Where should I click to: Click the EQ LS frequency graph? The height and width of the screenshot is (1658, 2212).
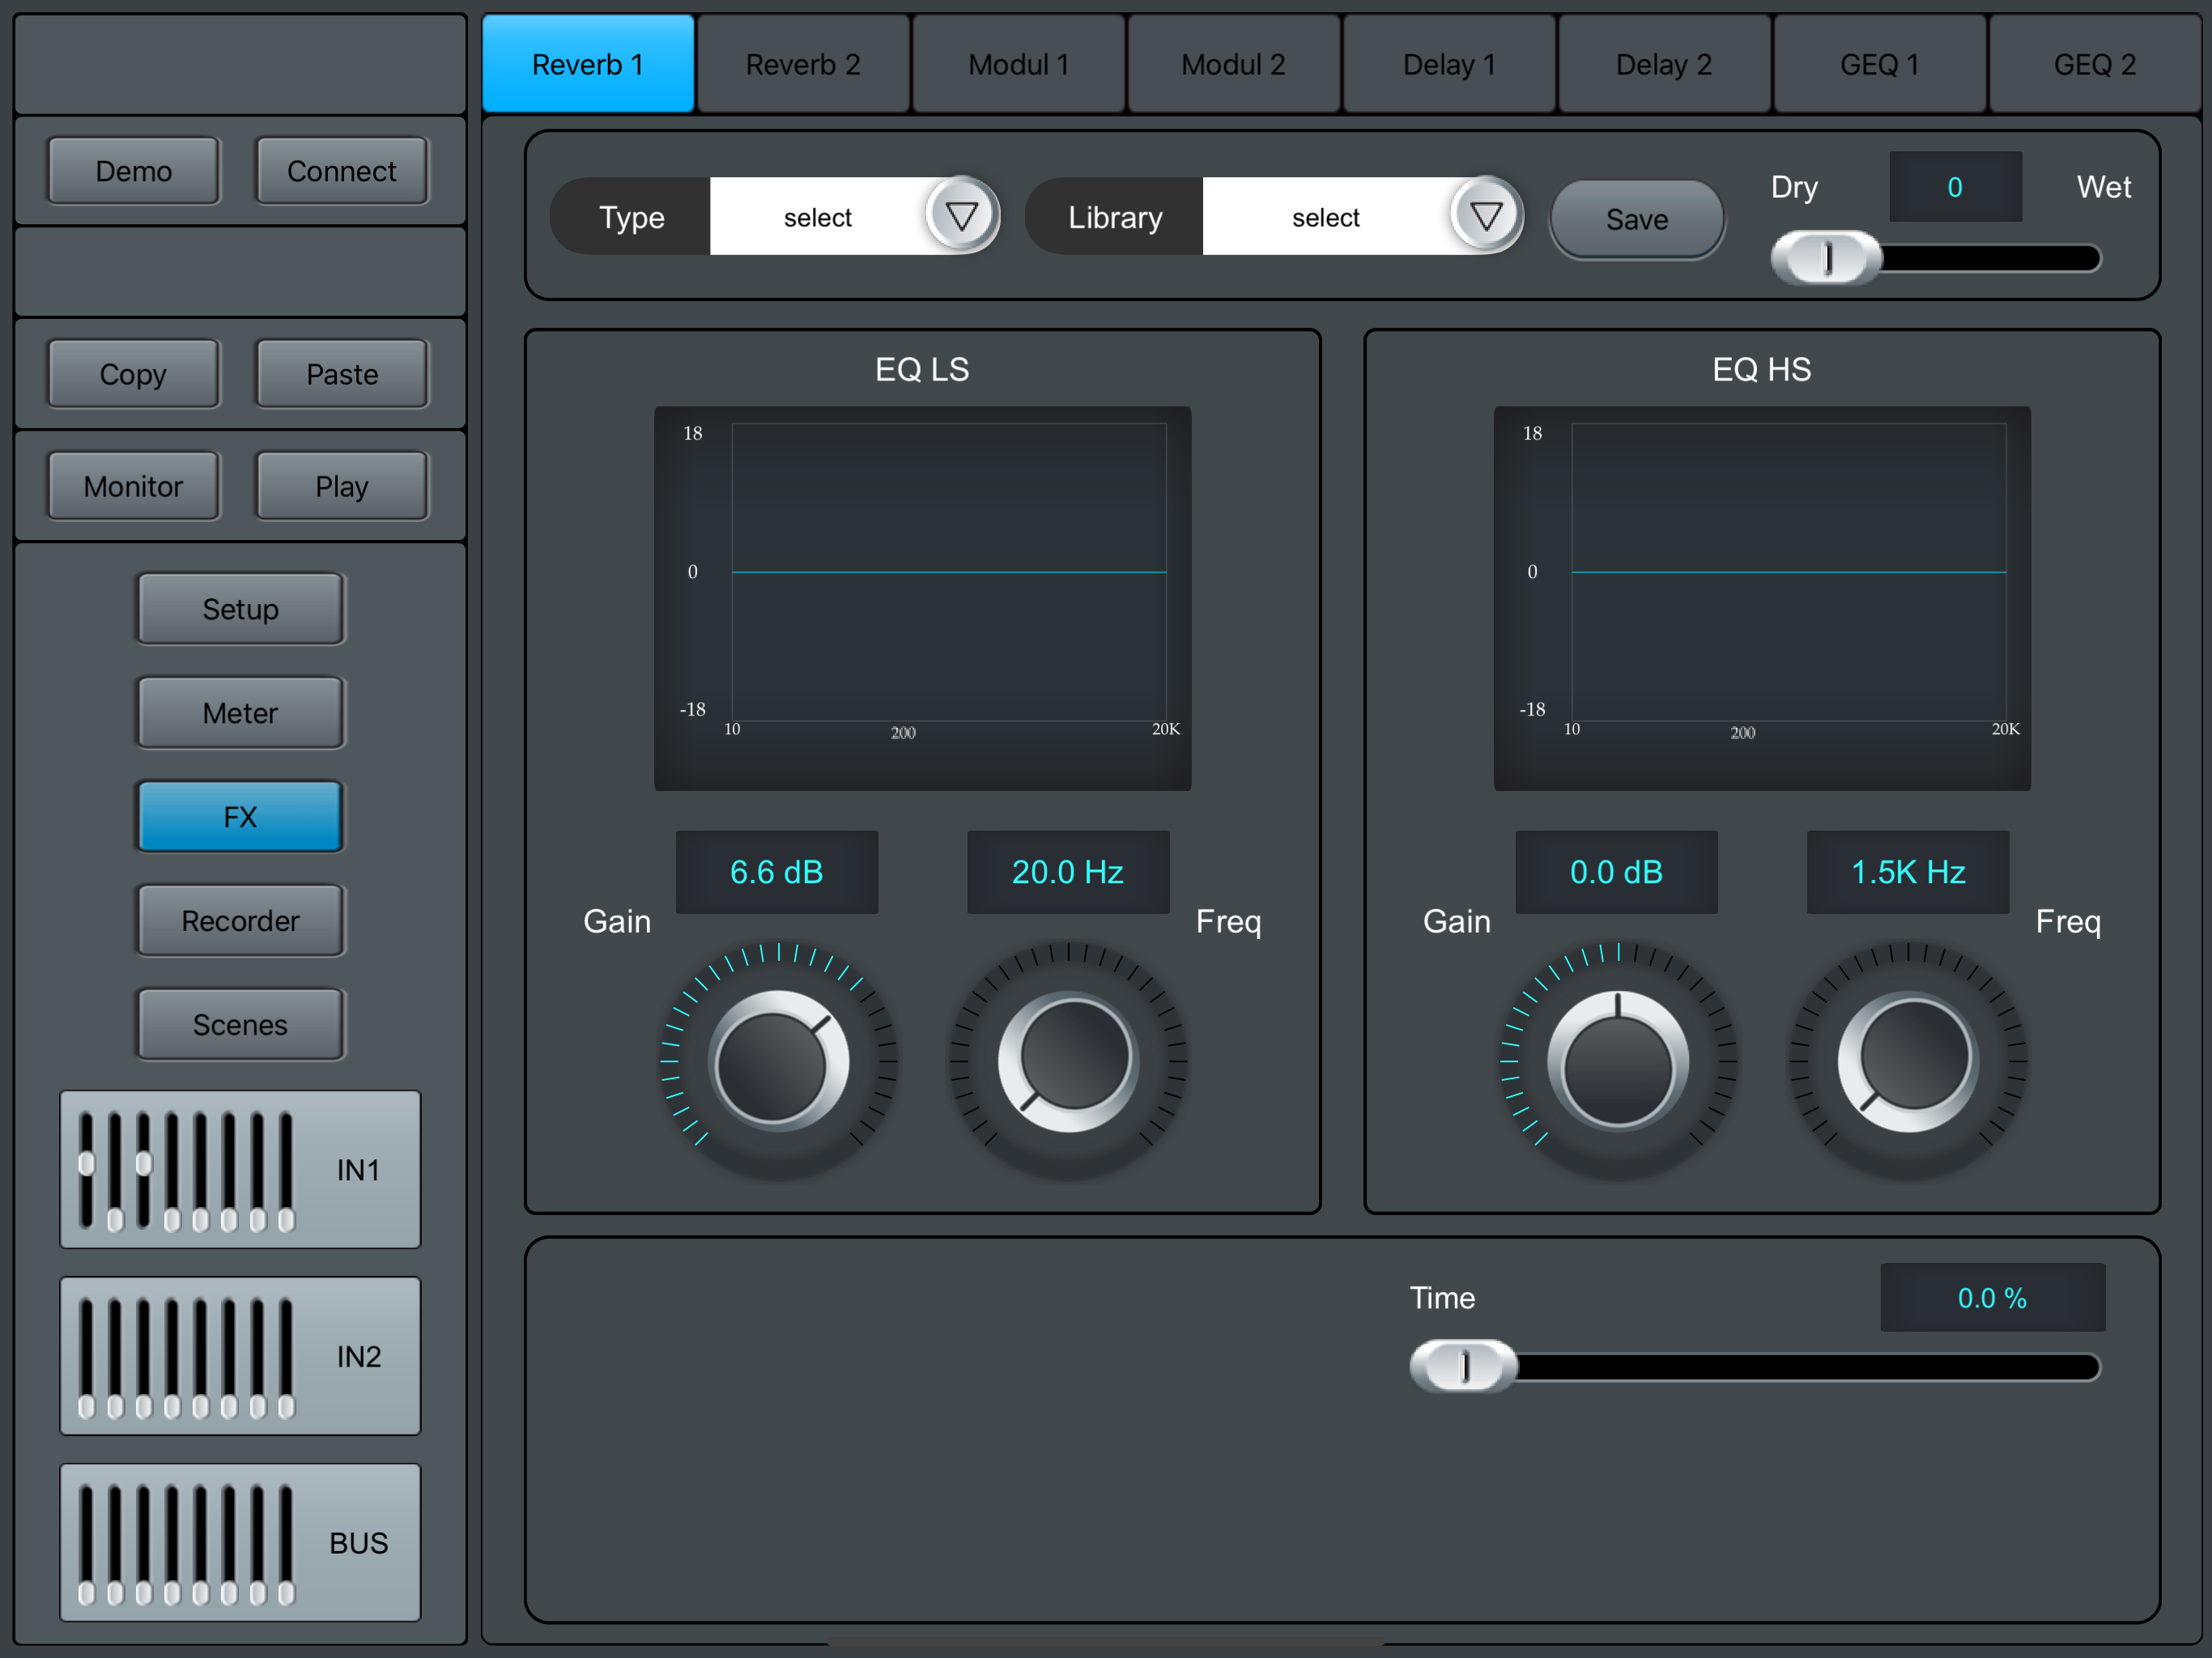click(x=948, y=572)
